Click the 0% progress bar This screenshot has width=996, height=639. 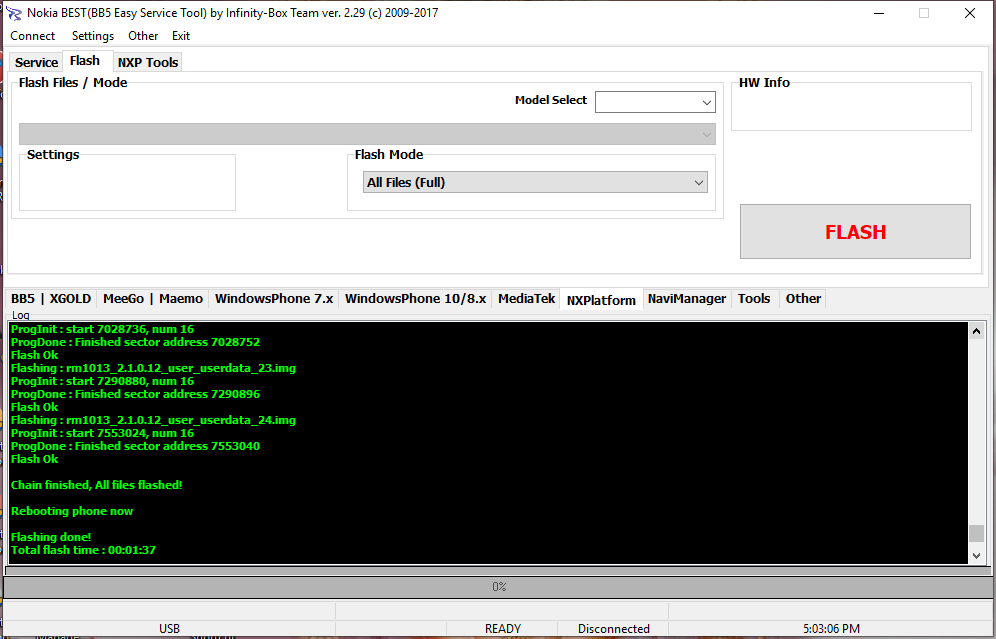499,587
